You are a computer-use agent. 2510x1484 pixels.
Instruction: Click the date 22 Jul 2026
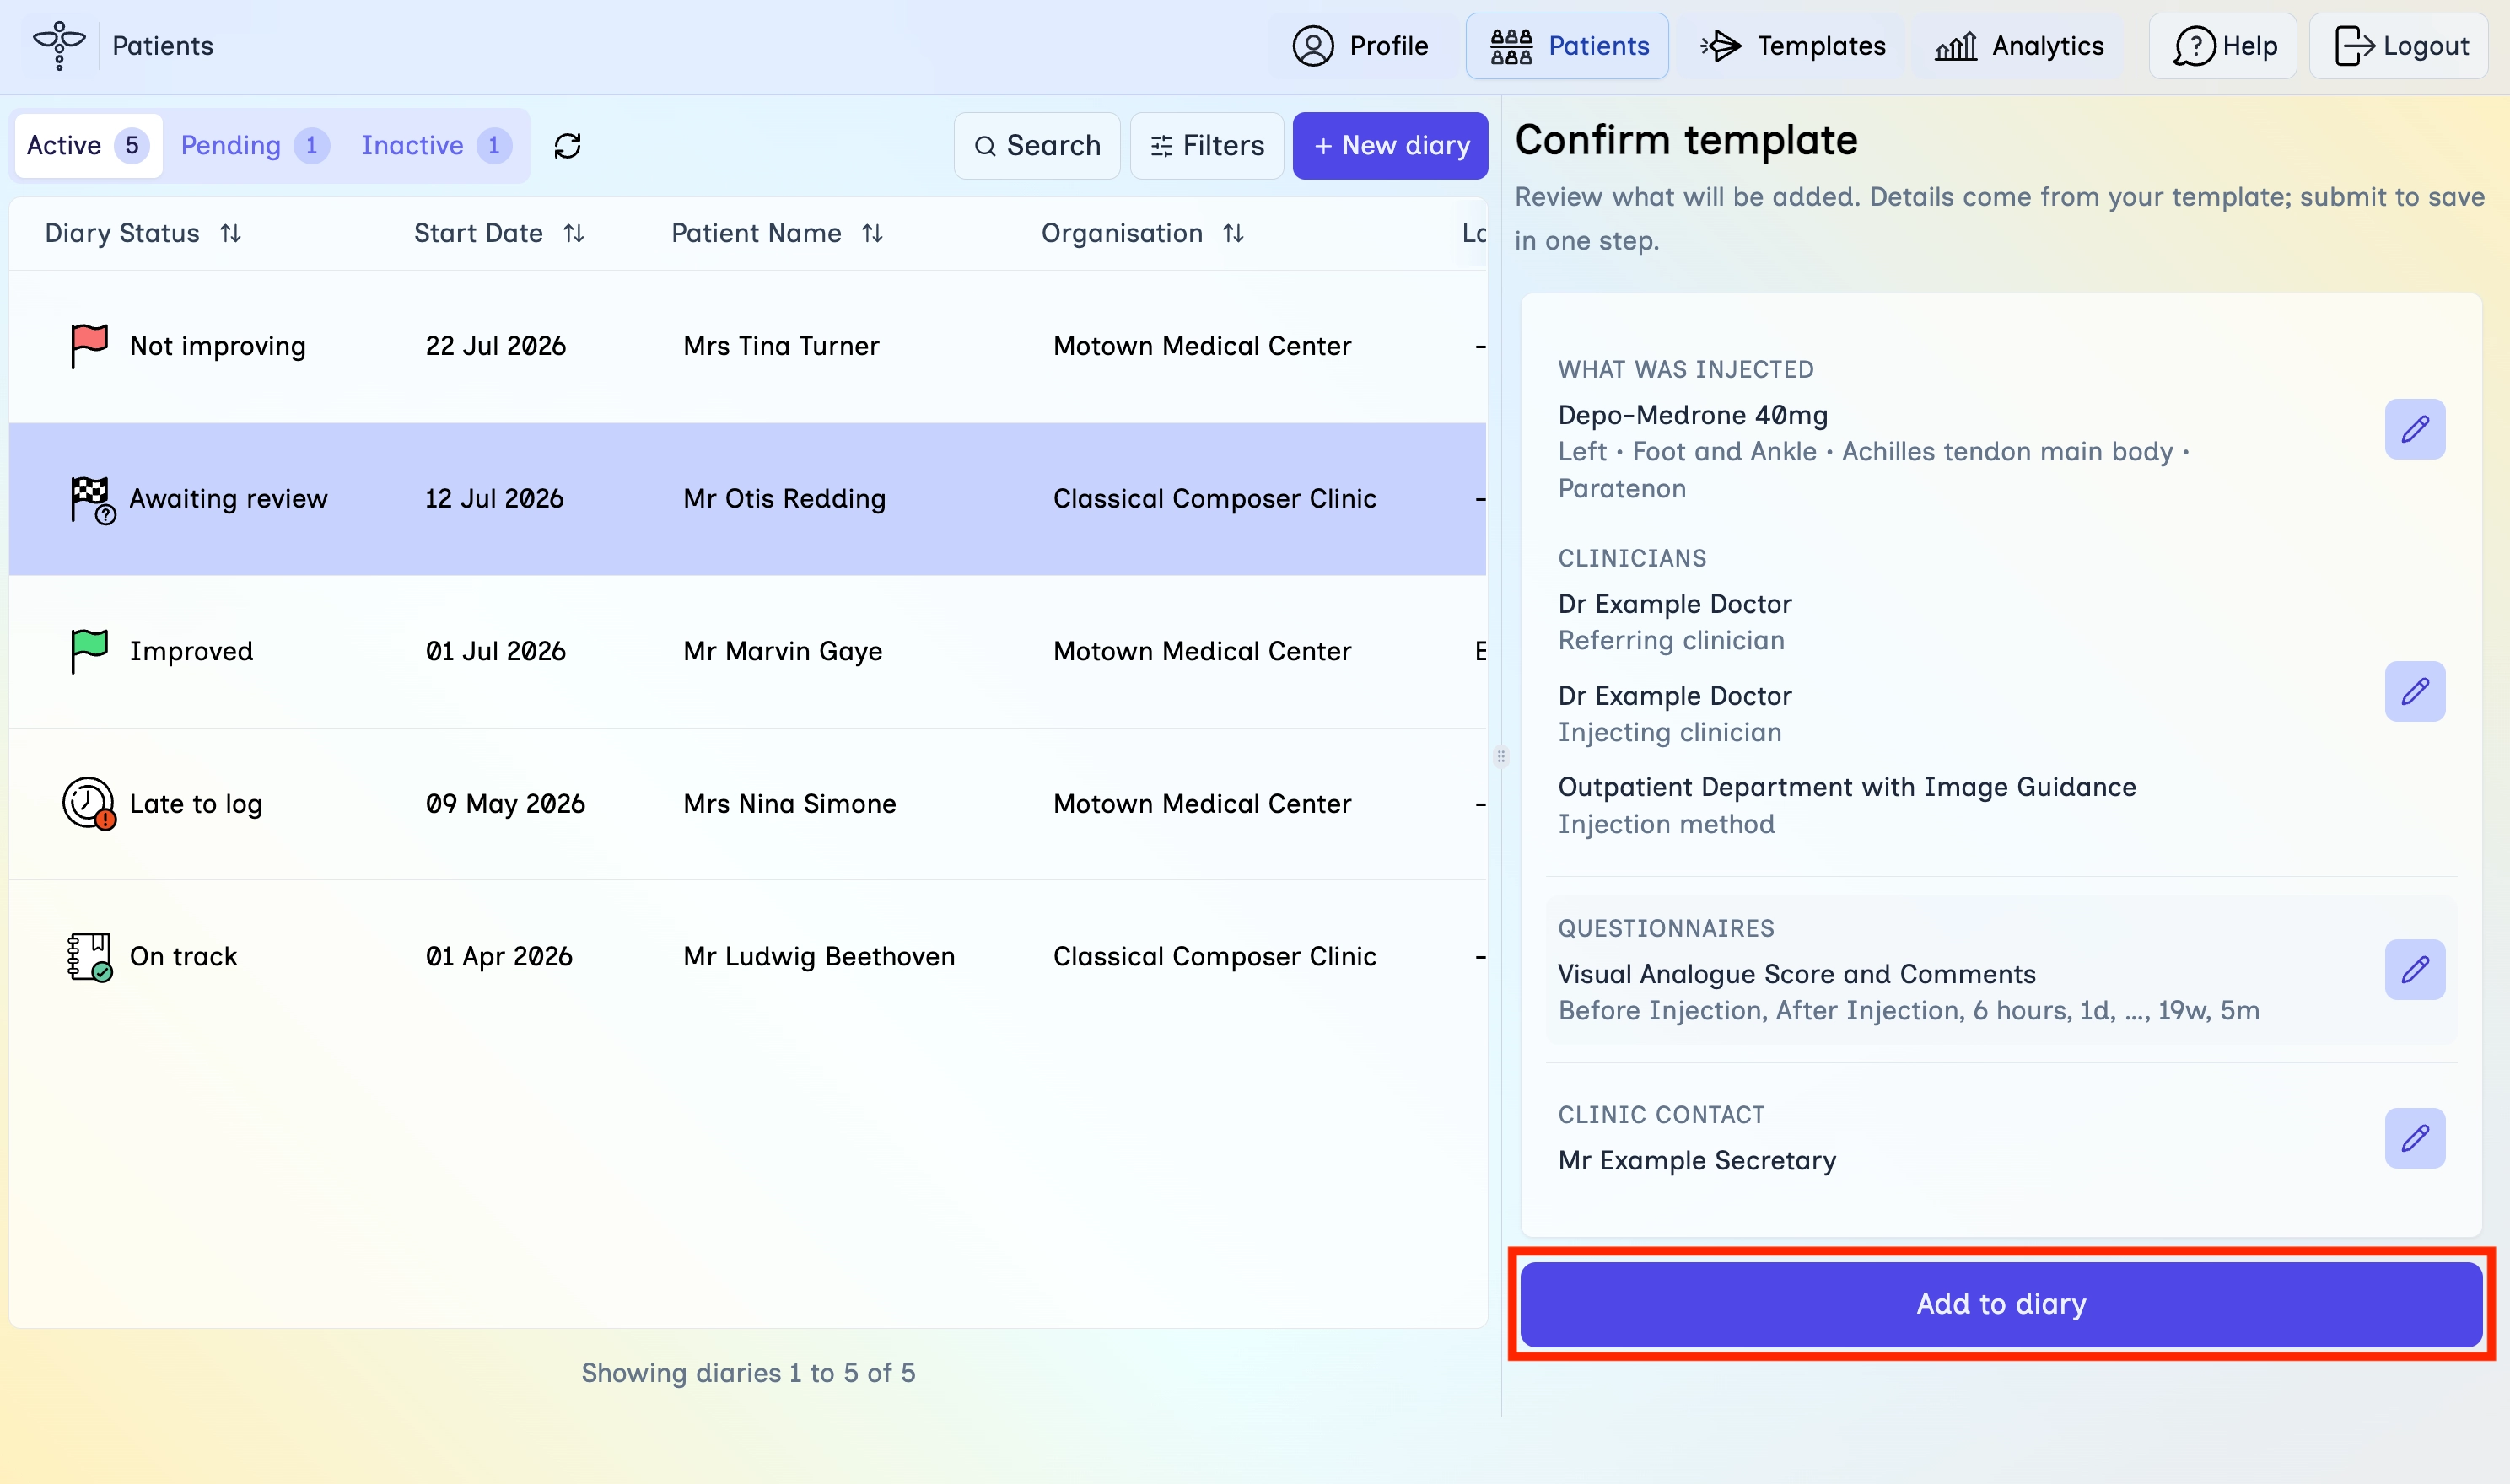coord(496,346)
